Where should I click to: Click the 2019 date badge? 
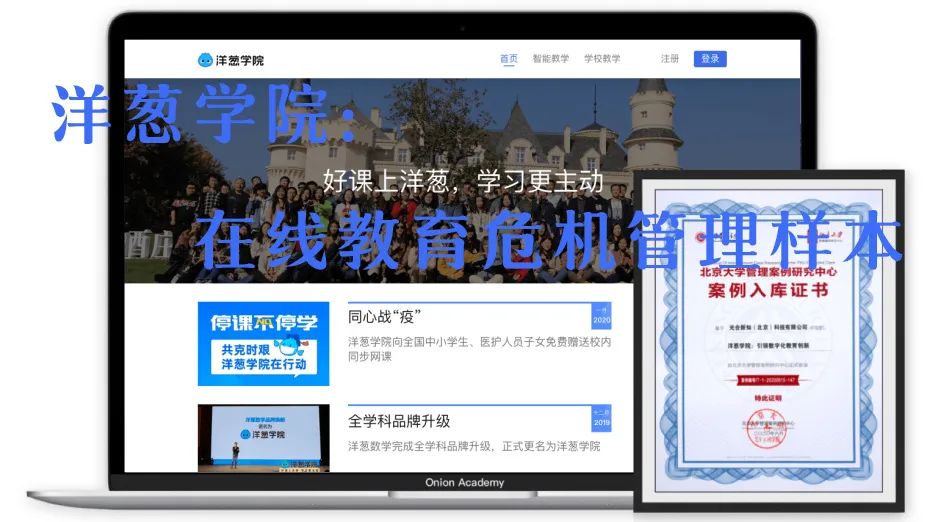pos(601,419)
